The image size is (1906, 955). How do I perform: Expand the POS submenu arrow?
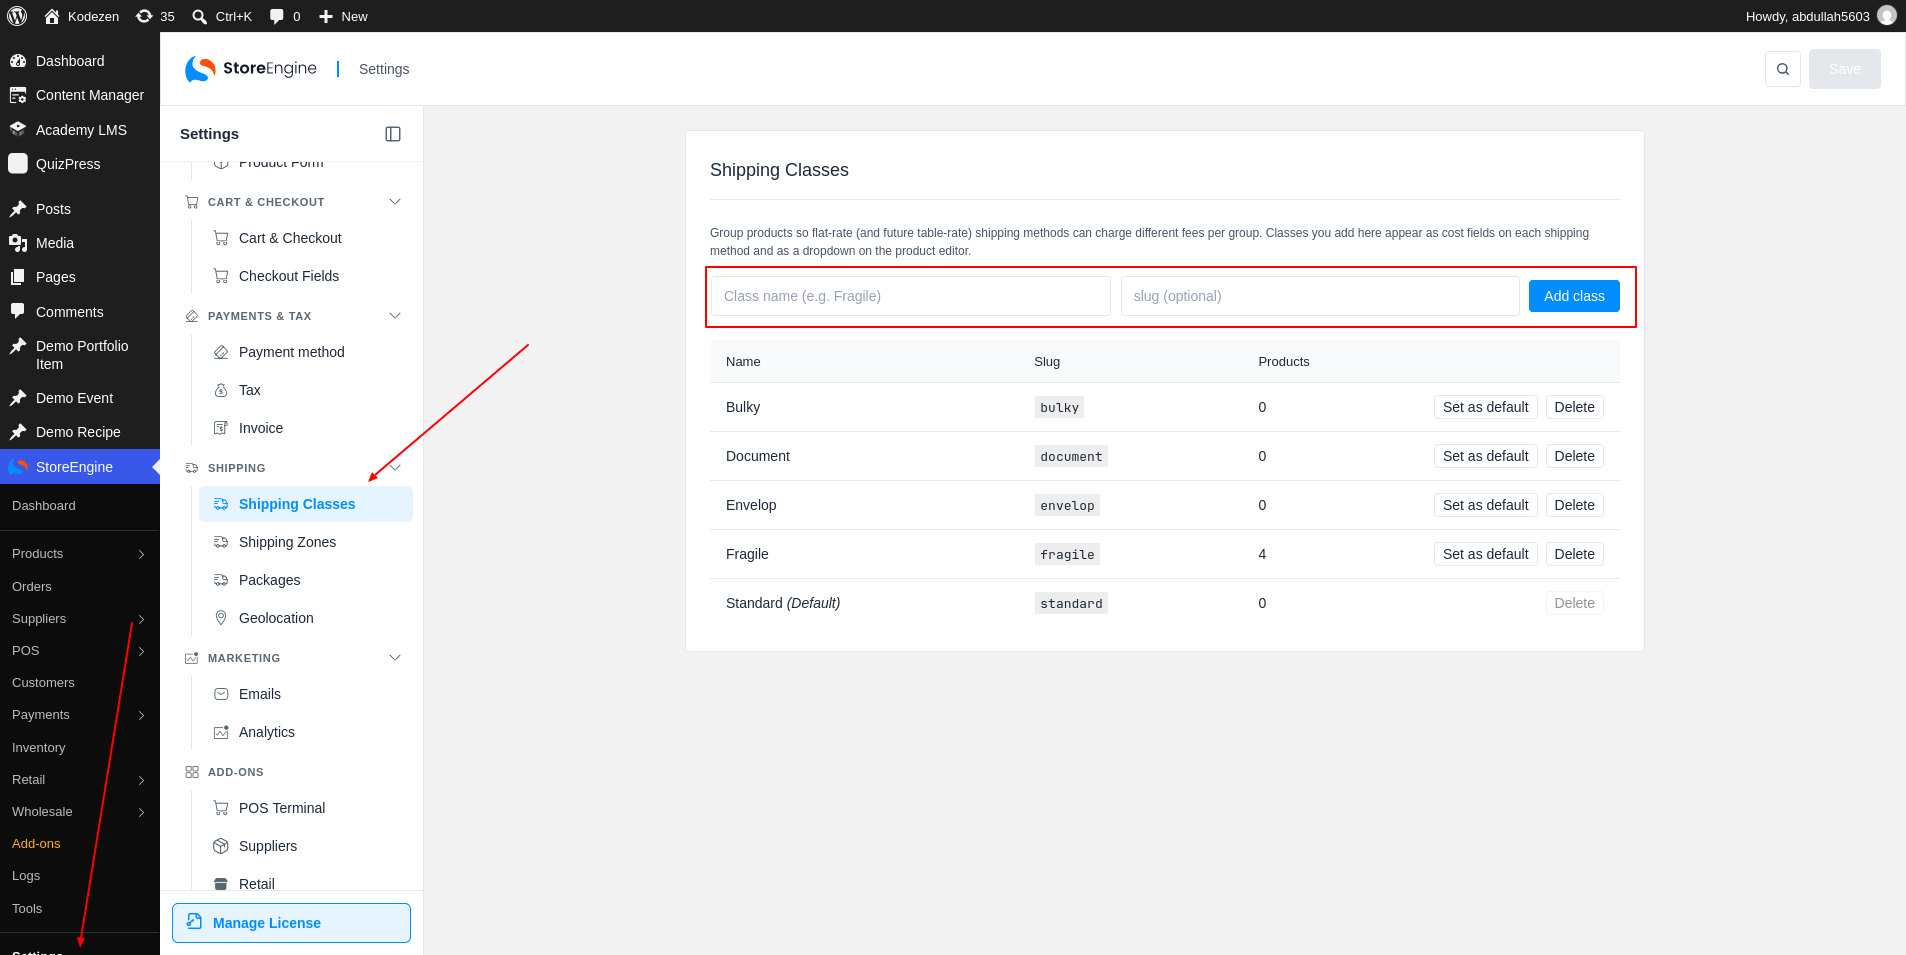(141, 651)
